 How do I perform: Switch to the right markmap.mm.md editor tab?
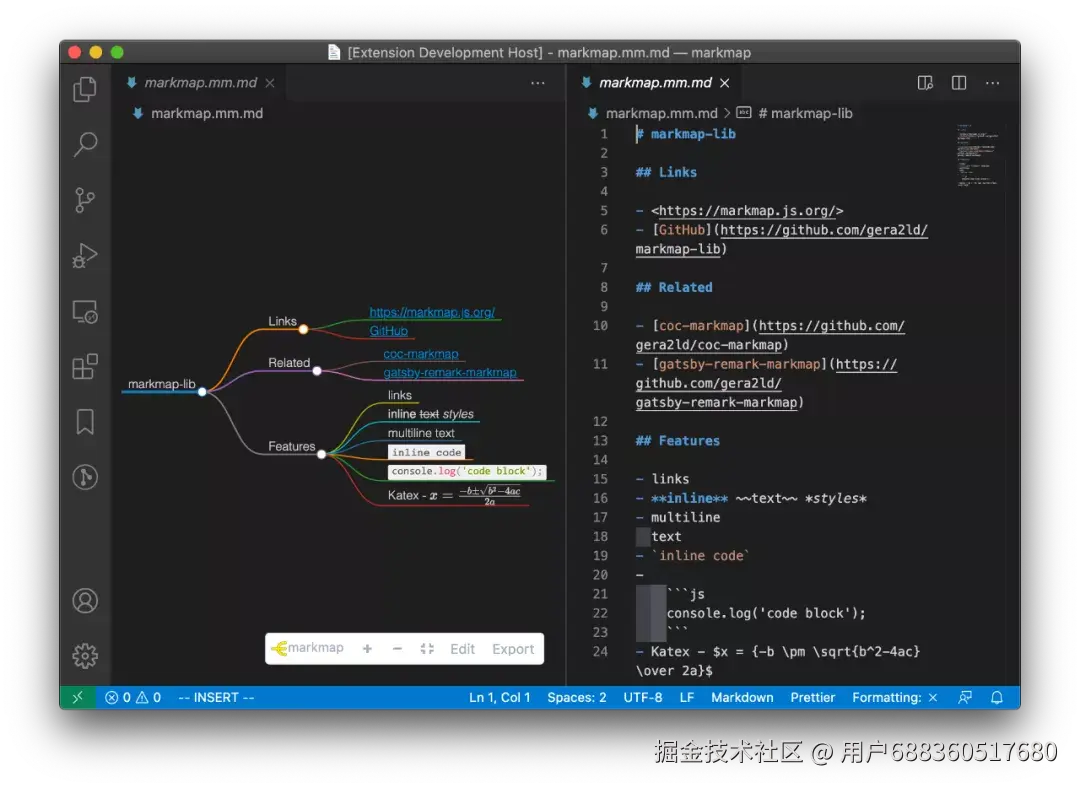(x=654, y=83)
